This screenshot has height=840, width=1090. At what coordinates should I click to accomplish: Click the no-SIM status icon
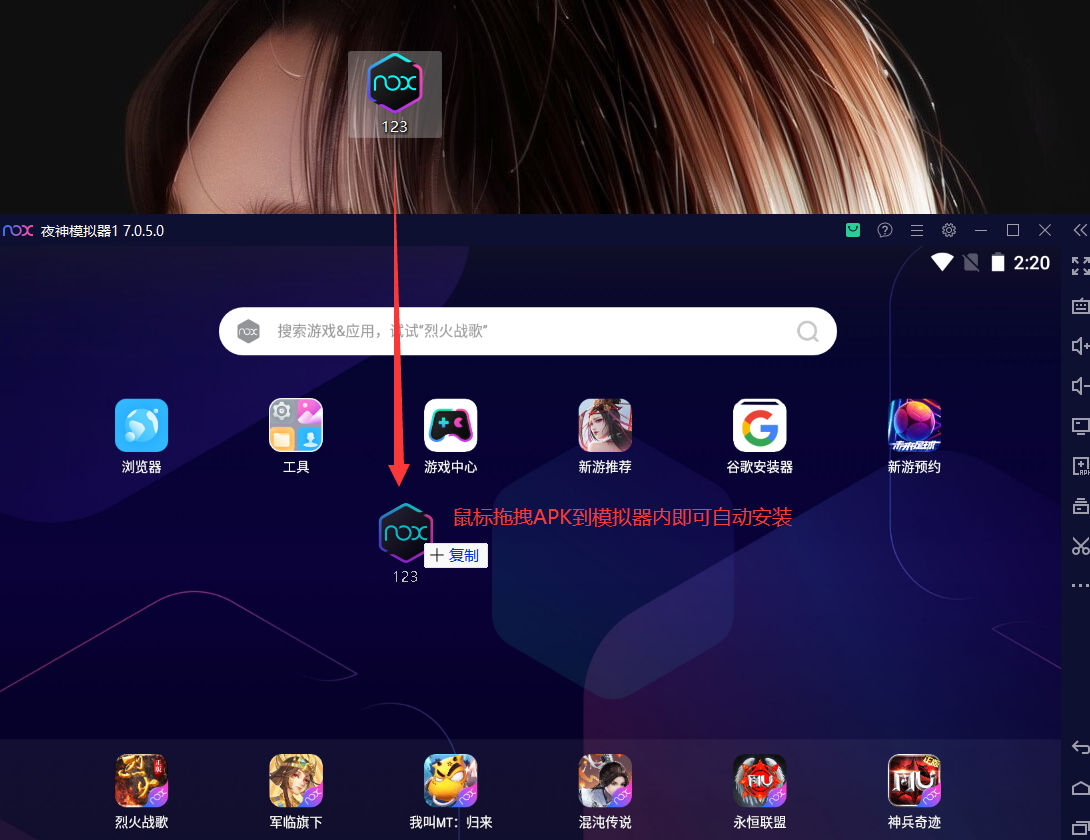[x=971, y=262]
